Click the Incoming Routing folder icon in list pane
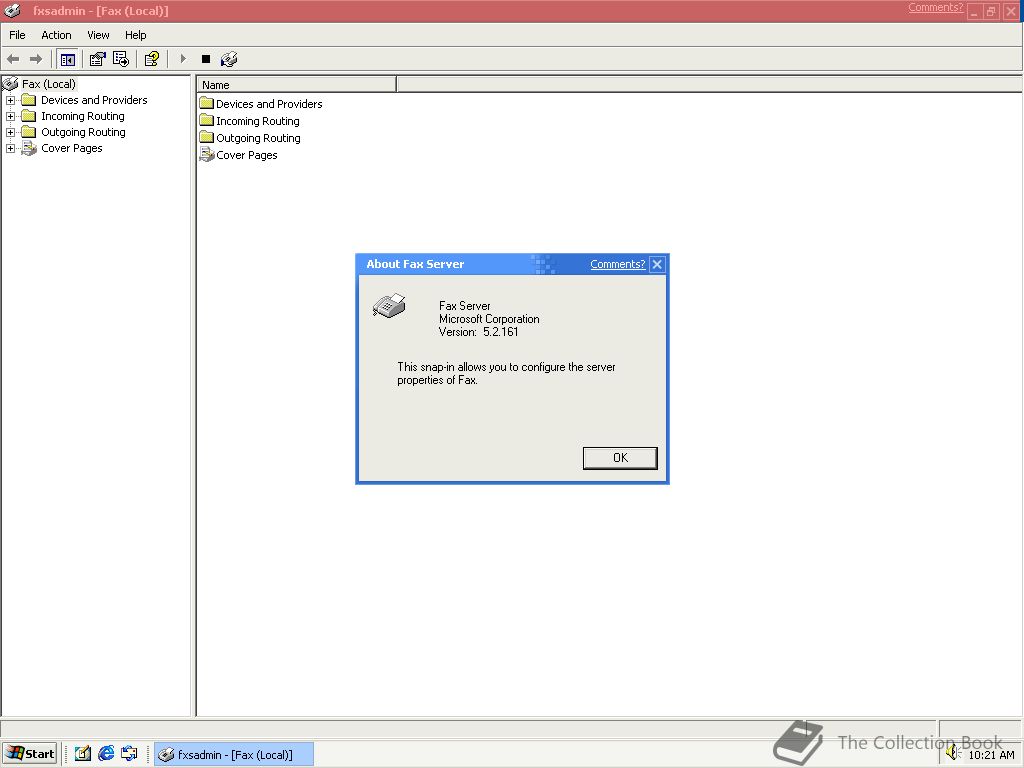The image size is (1024, 768). (x=206, y=120)
